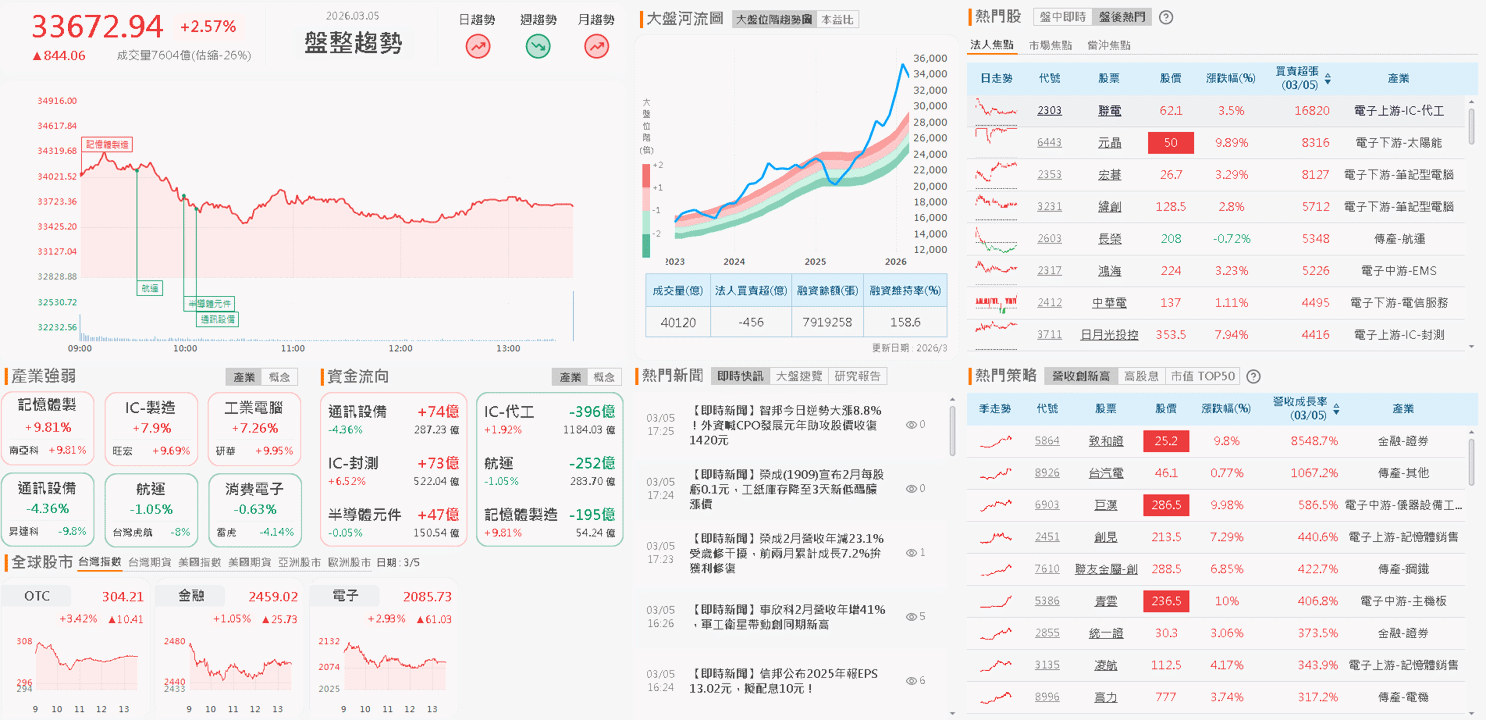Viewport: 1486px width, 720px height.
Task: Switch 熱門股 to 盤後熱門
Action: [x=1121, y=17]
